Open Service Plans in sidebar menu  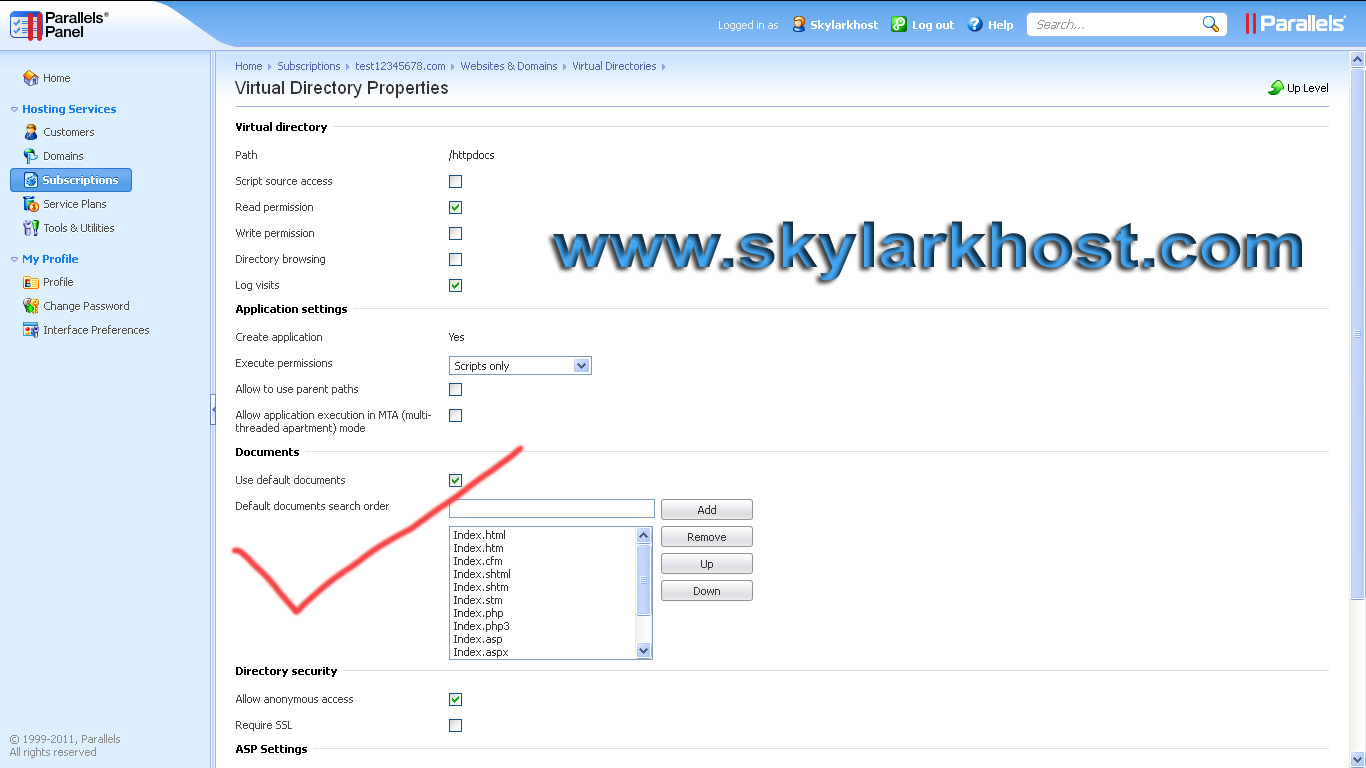(x=75, y=204)
